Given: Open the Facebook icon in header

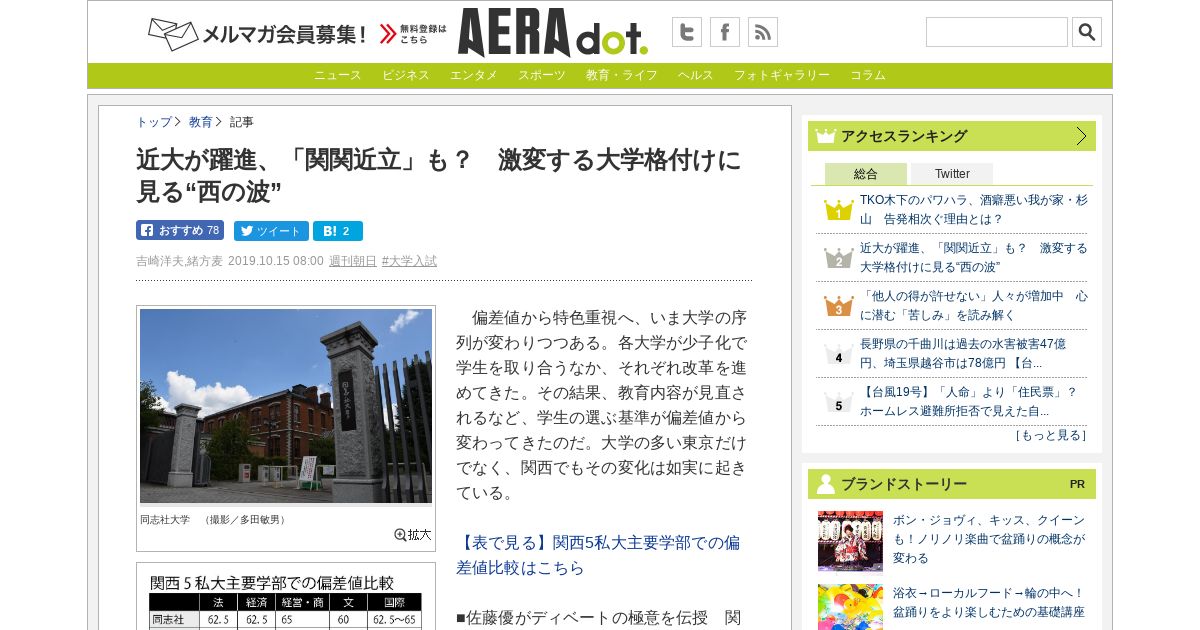Looking at the screenshot, I should (725, 32).
